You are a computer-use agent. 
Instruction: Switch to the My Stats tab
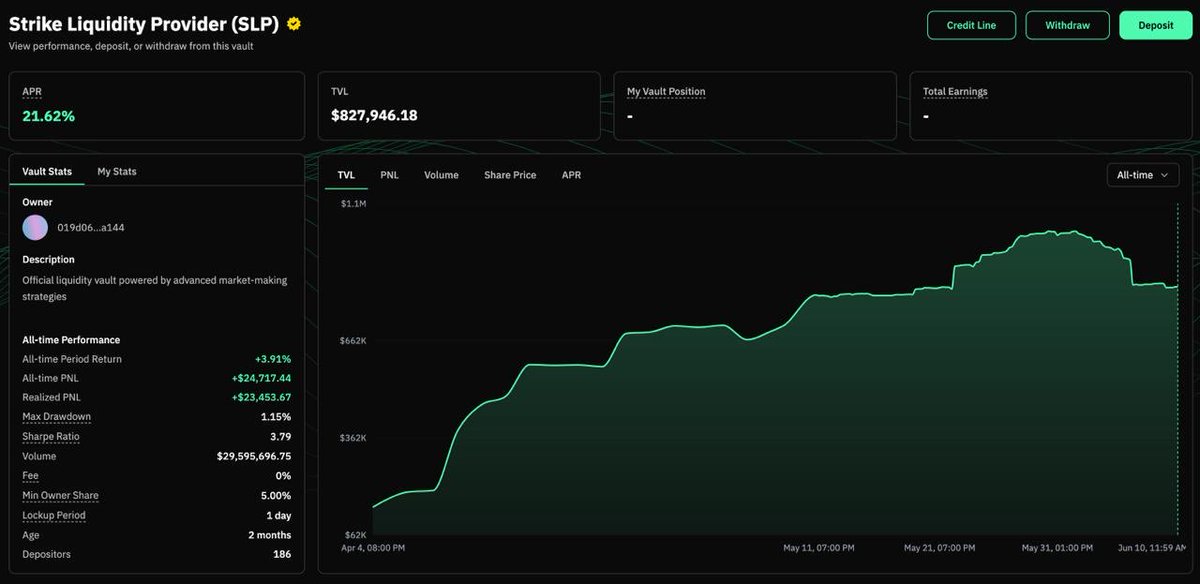117,171
